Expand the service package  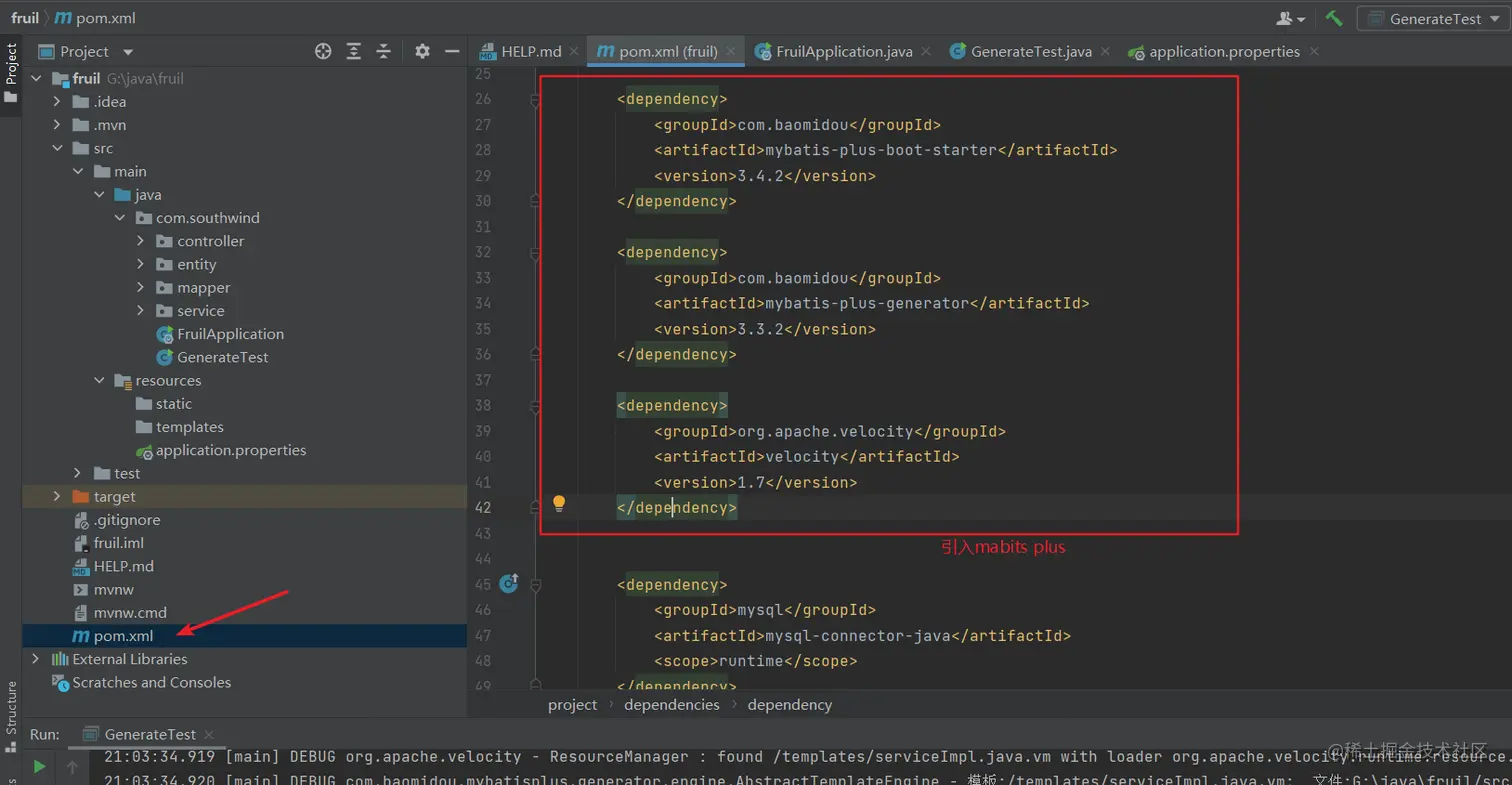pos(141,311)
